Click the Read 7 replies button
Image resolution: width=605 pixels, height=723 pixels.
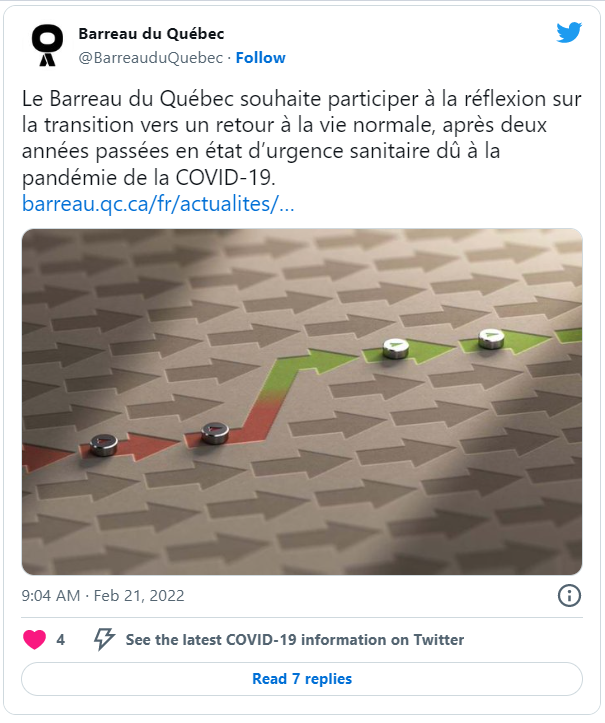302,679
